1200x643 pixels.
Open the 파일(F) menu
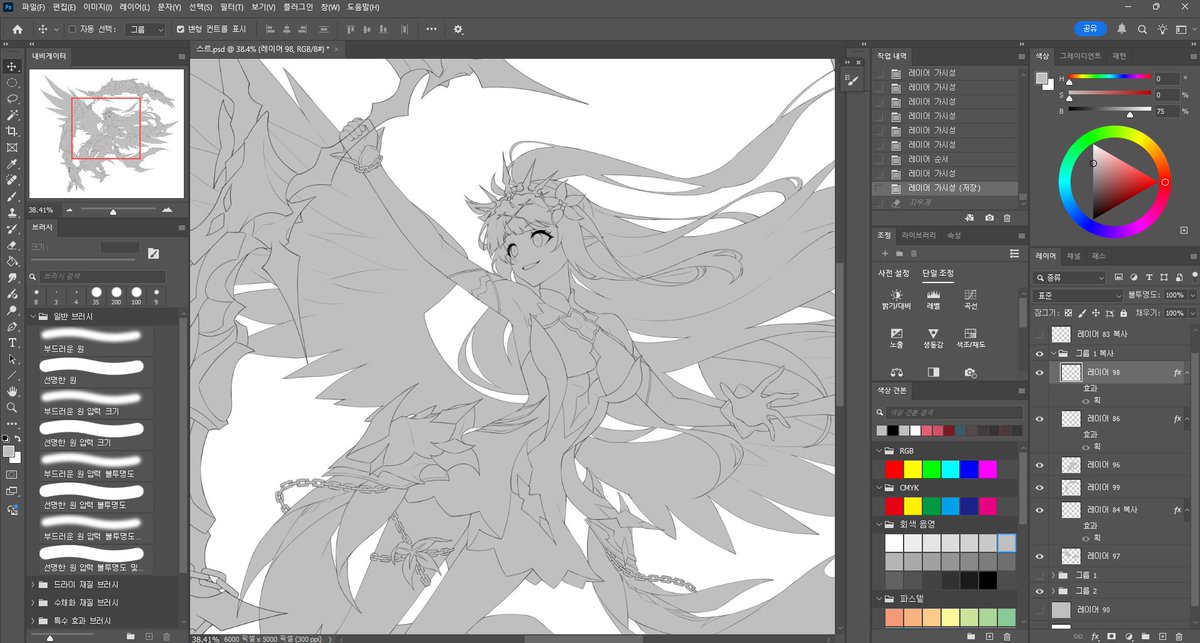[34, 7]
